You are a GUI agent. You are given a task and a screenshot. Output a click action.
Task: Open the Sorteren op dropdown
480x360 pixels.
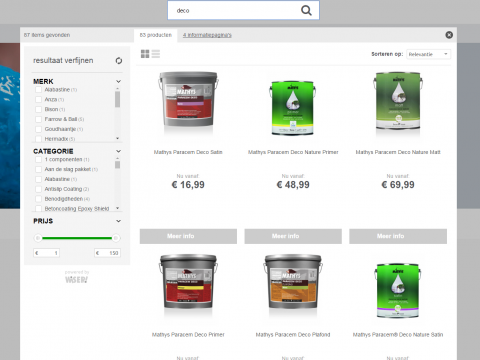coord(428,54)
